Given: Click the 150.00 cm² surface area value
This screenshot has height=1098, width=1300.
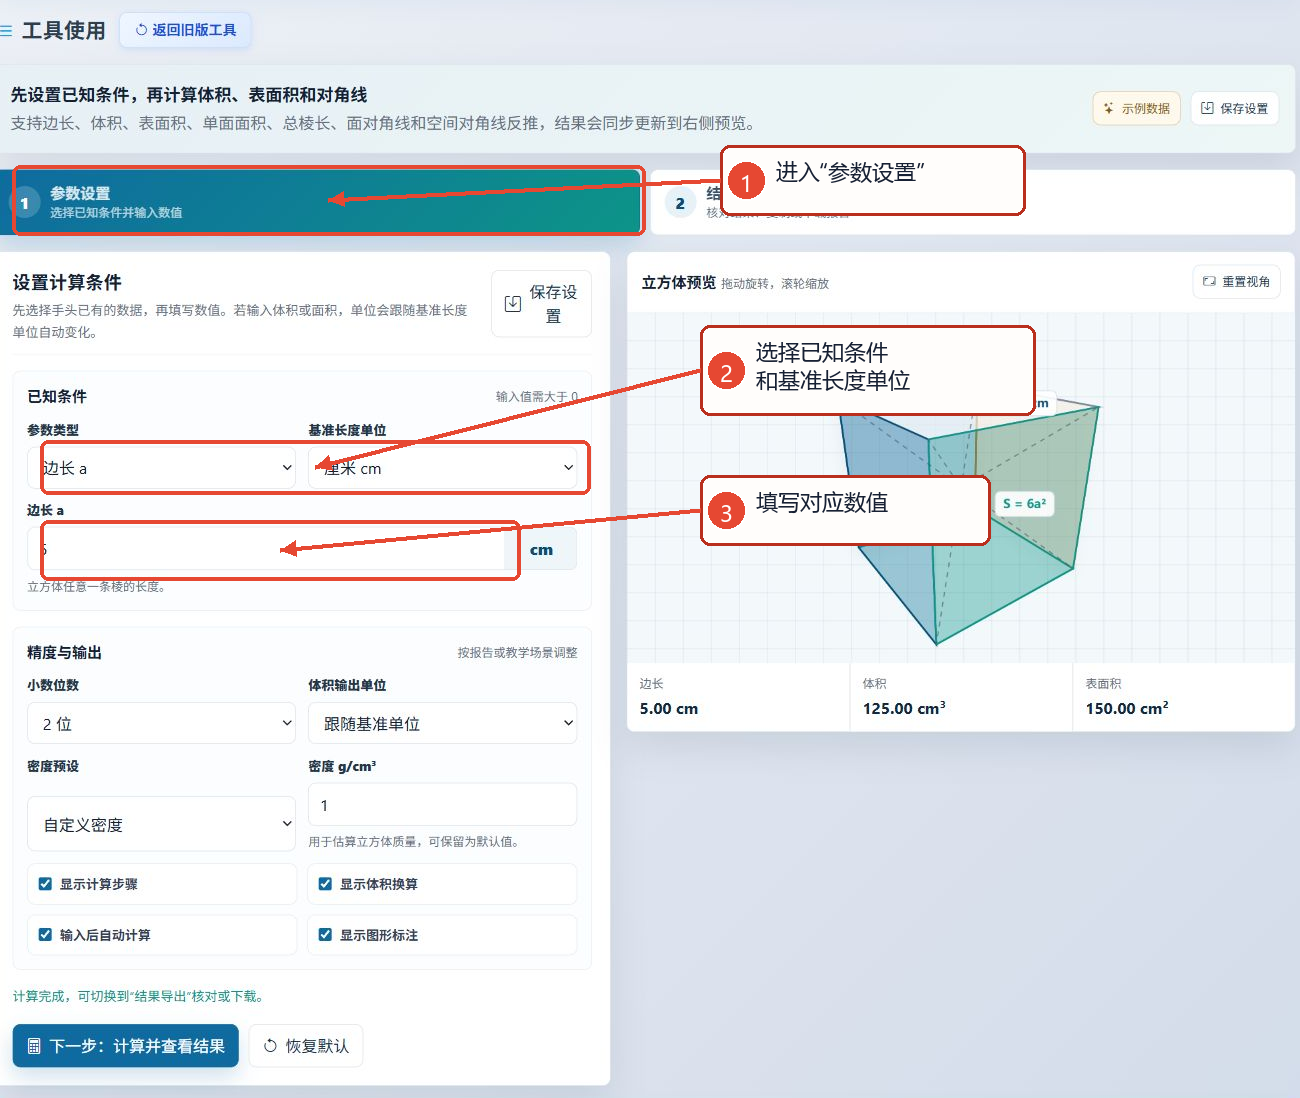Looking at the screenshot, I should [x=1127, y=708].
